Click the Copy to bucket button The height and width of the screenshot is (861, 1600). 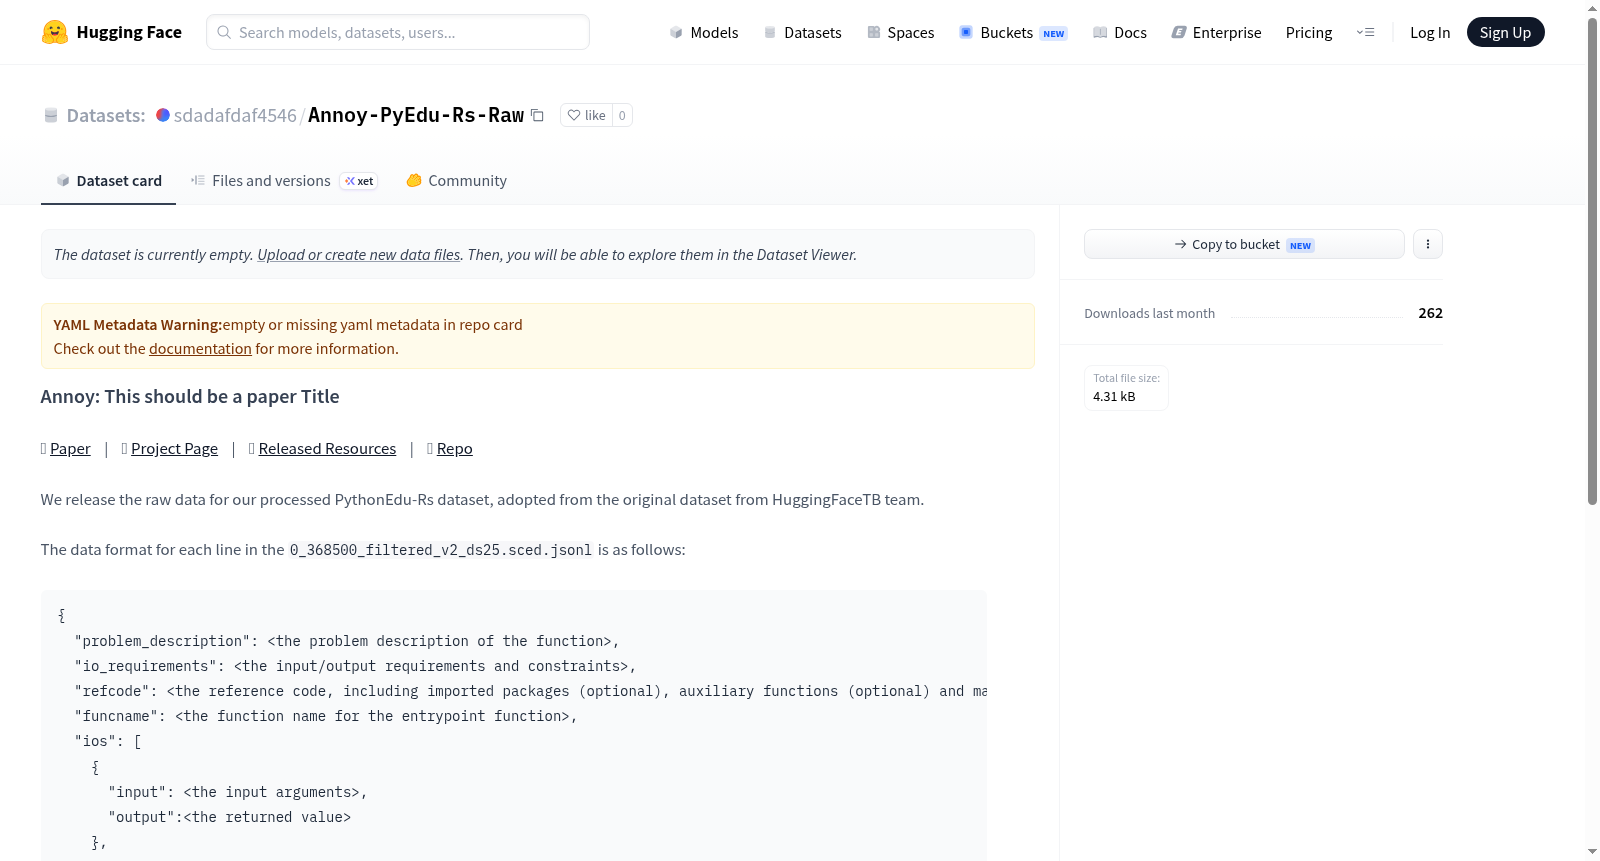coord(1244,244)
